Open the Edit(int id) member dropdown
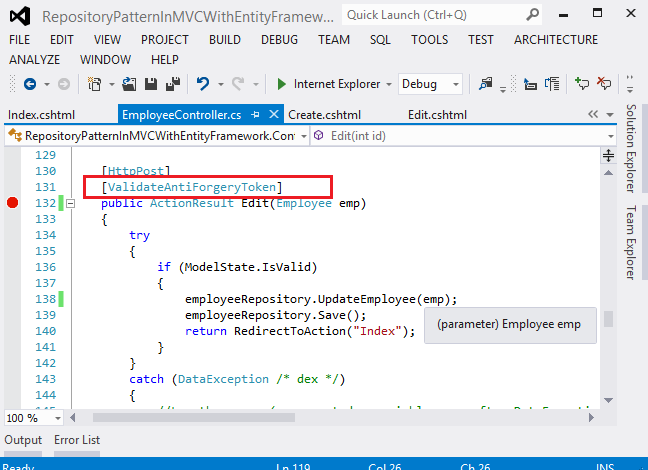The height and width of the screenshot is (470, 648). (x=611, y=136)
